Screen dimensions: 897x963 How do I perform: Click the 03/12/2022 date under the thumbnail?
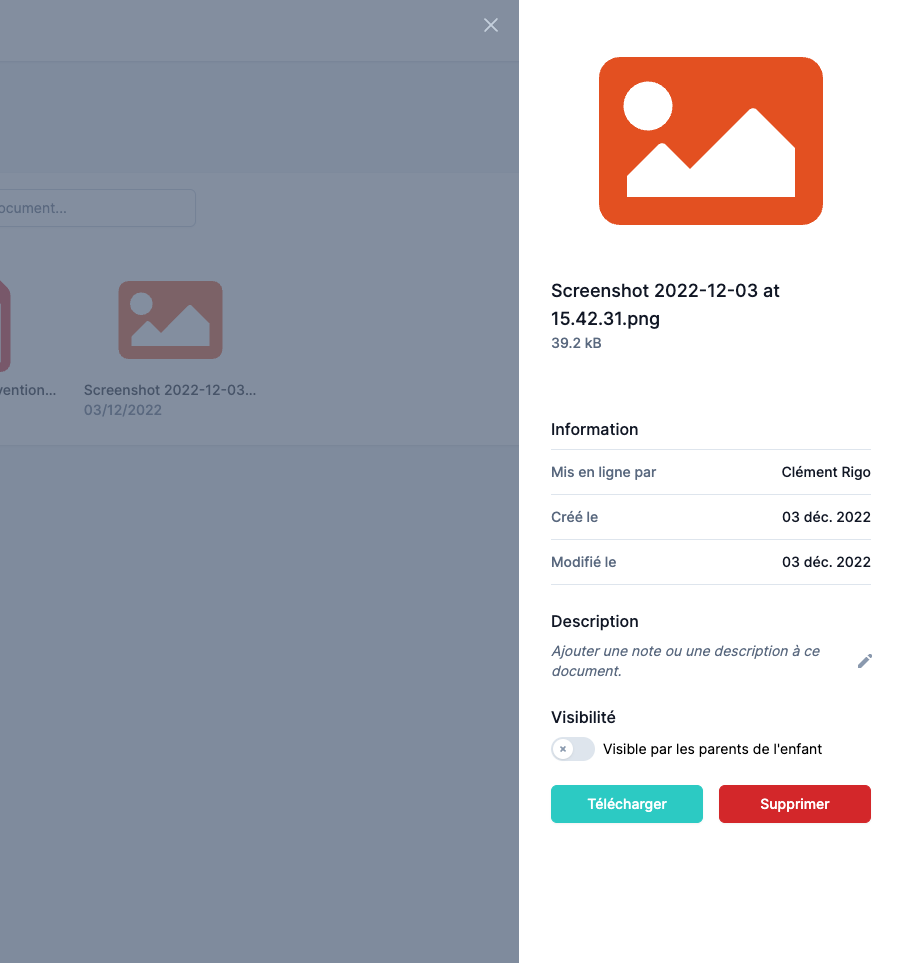click(123, 410)
